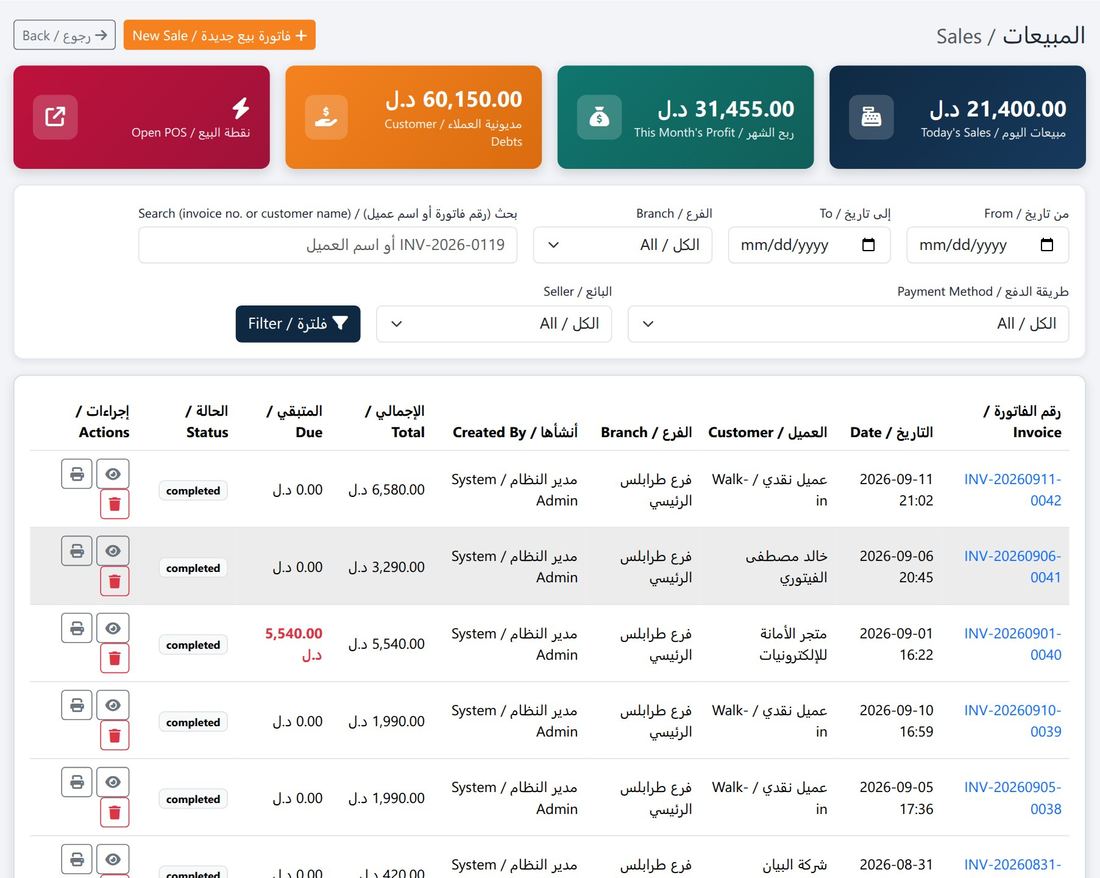Image resolution: width=1100 pixels, height=878 pixels.
Task: Expand the Branch dropdown filter
Action: coord(623,245)
